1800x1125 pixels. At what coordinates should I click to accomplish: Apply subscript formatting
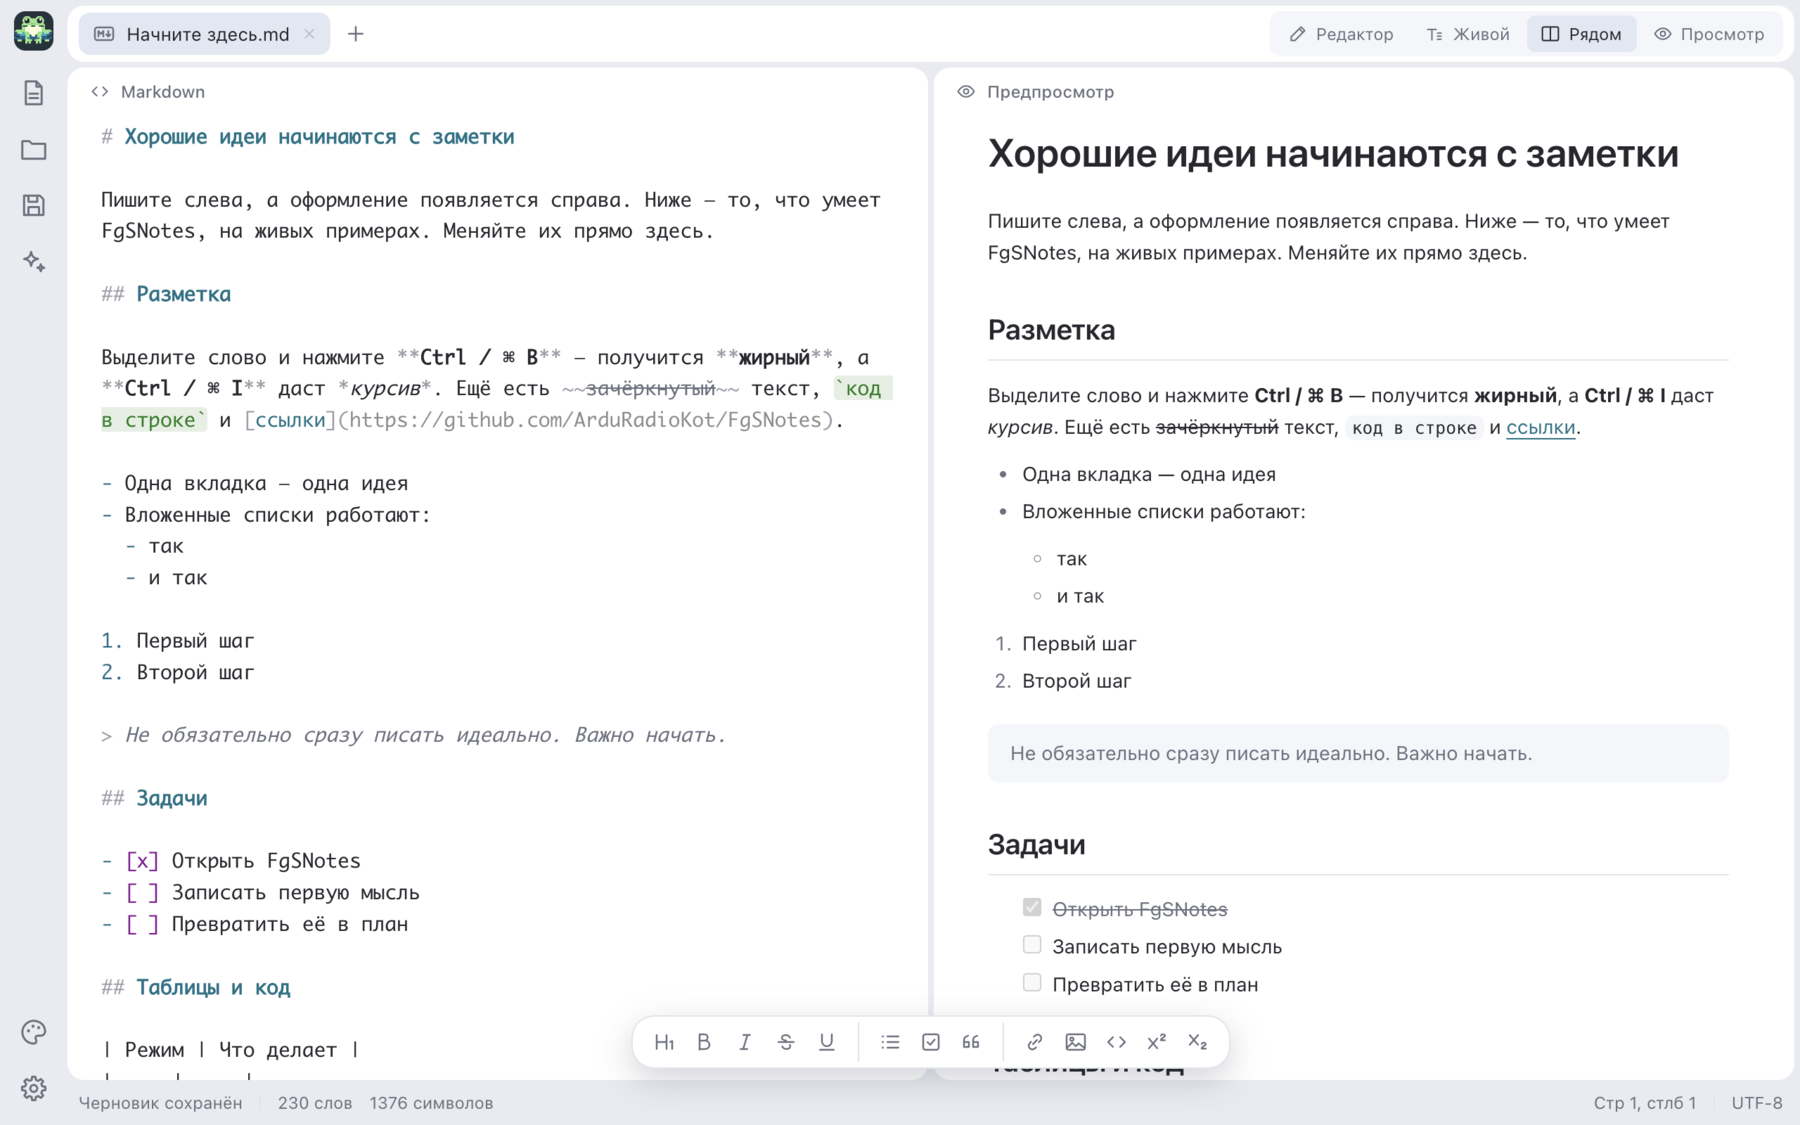(x=1198, y=1042)
